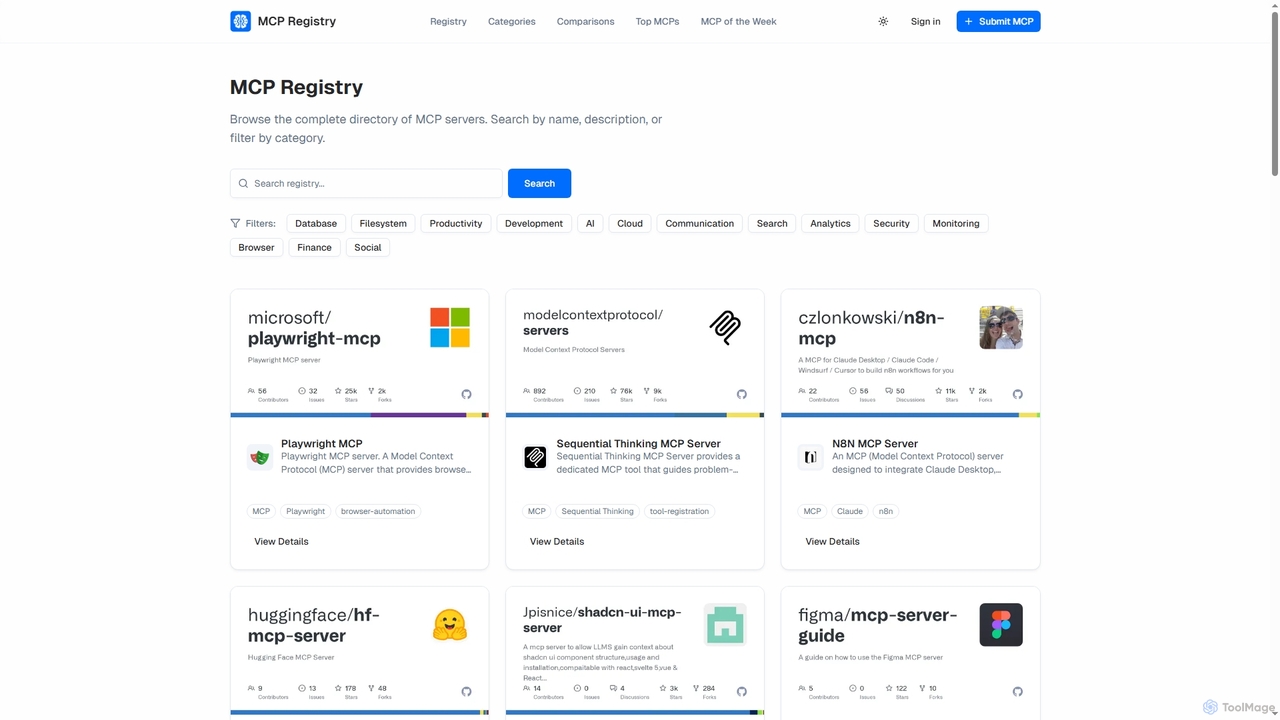
Task: Open the Categories nav item
Action: (512, 21)
